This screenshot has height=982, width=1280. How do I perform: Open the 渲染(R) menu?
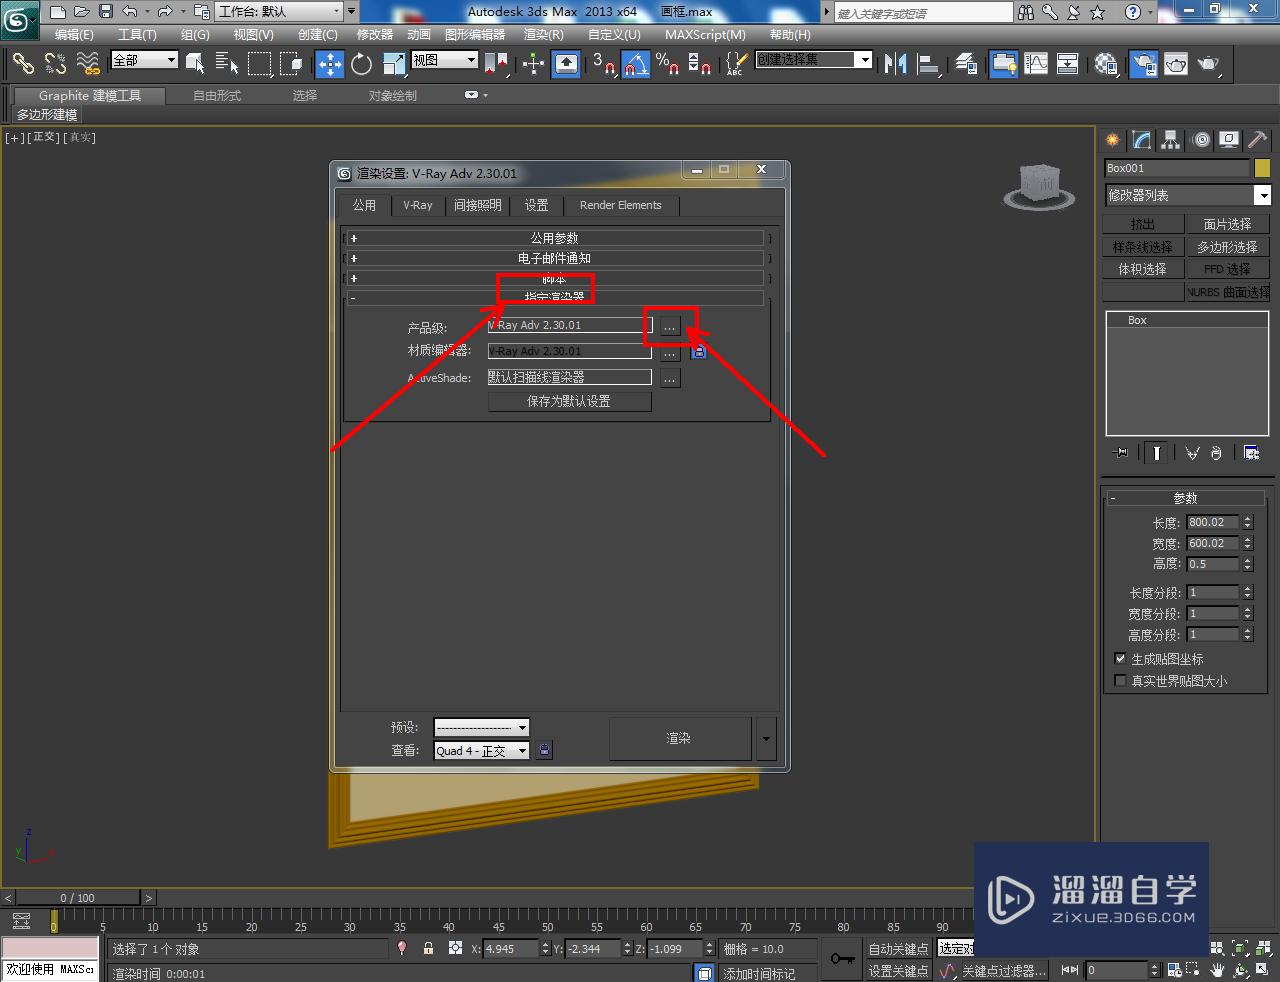tap(544, 35)
